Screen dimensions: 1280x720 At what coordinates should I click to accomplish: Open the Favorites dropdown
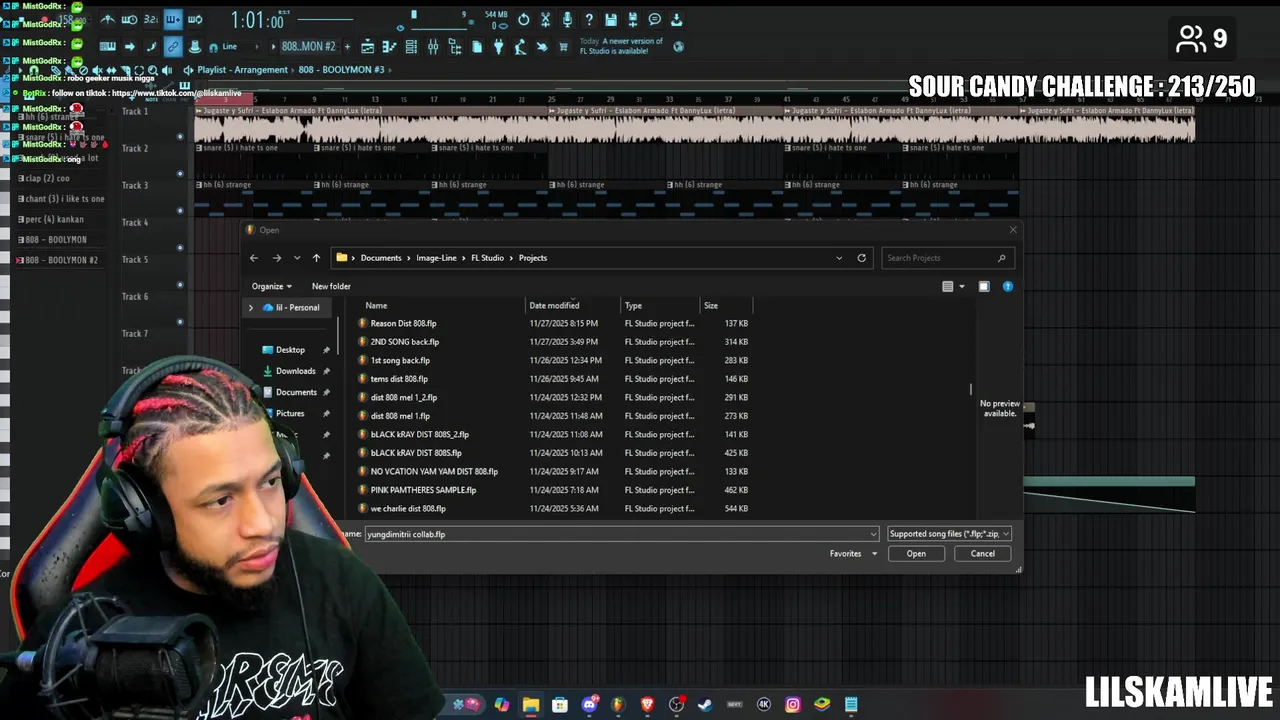click(853, 554)
